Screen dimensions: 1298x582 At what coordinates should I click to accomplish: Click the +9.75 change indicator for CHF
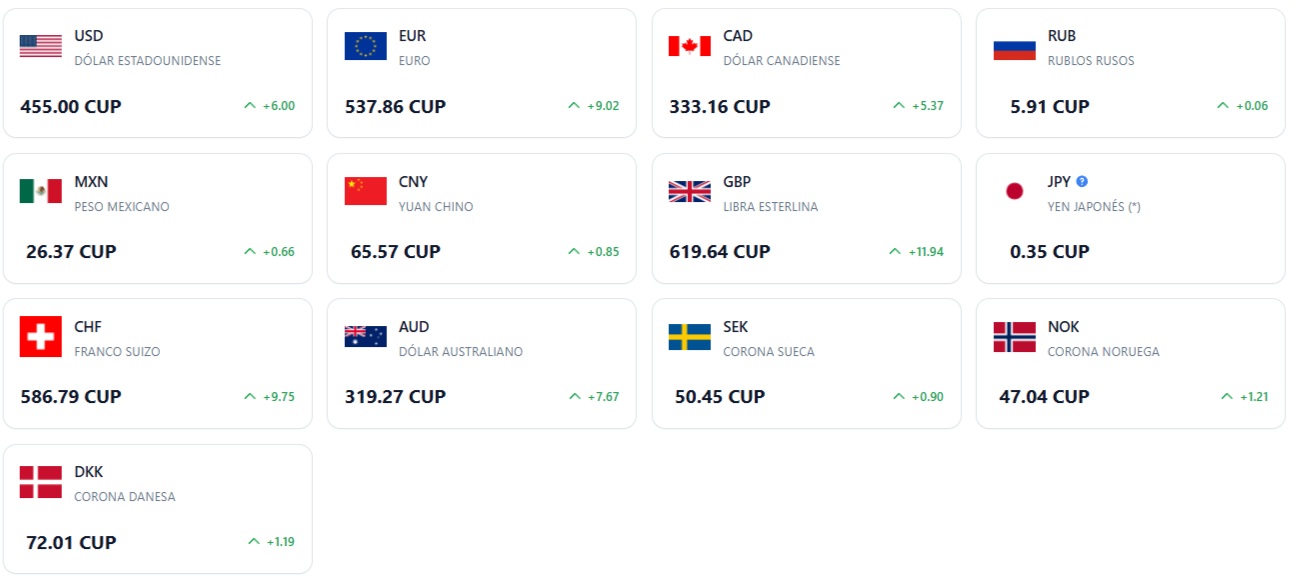[x=280, y=396]
